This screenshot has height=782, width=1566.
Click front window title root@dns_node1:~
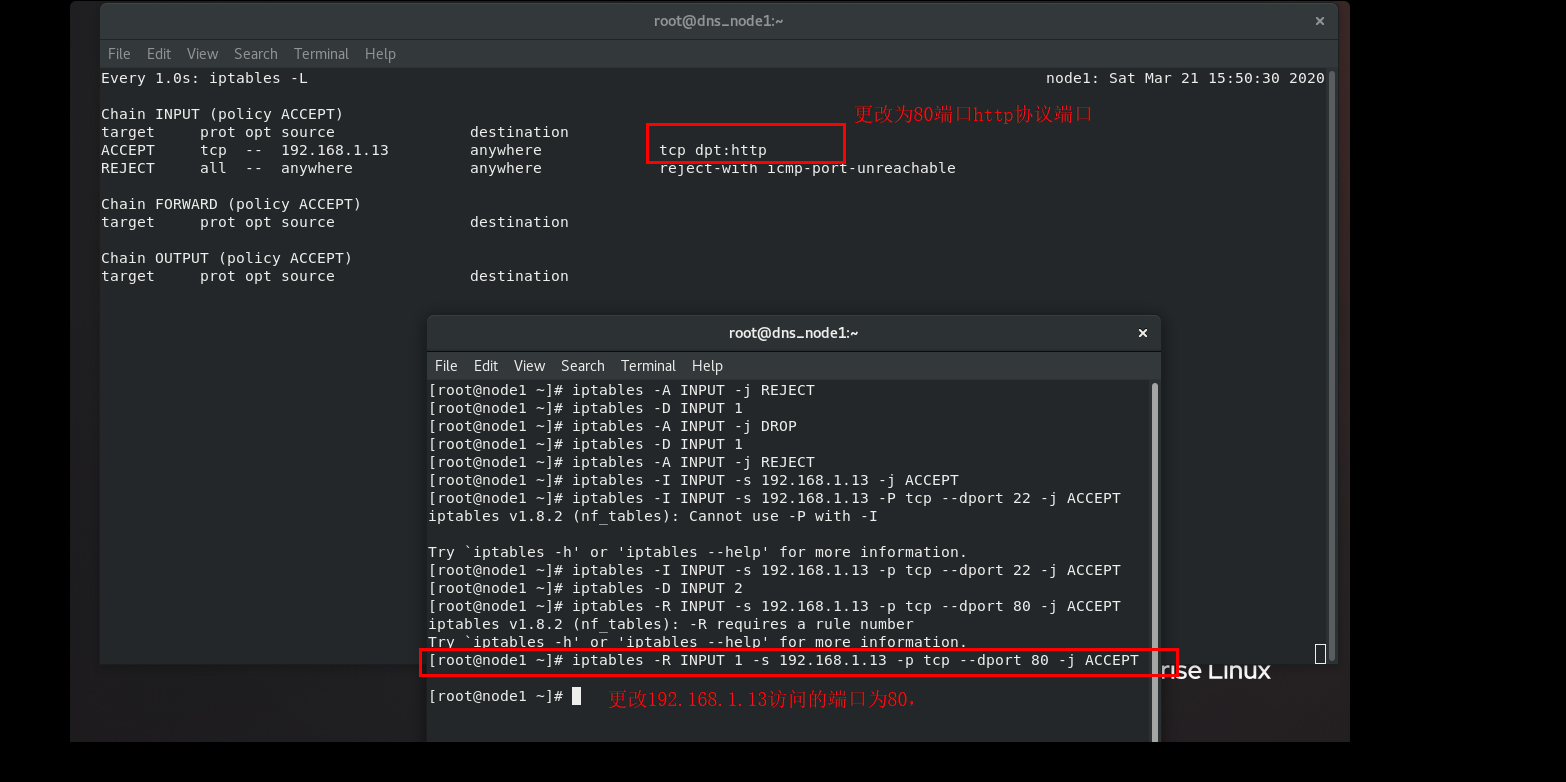click(x=793, y=333)
